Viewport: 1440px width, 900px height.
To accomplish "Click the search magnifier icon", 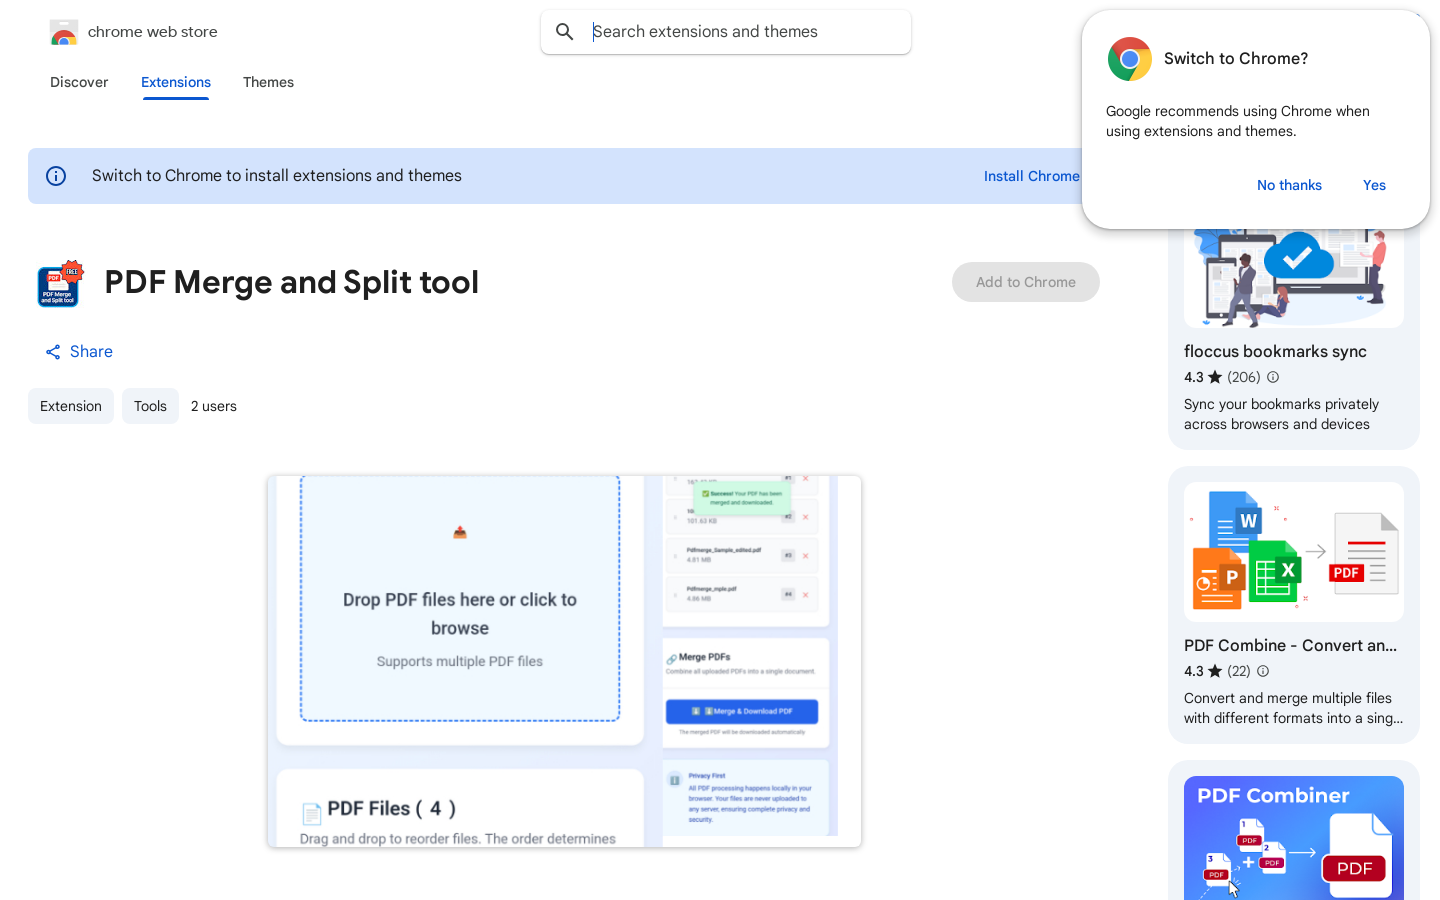I will (x=565, y=32).
